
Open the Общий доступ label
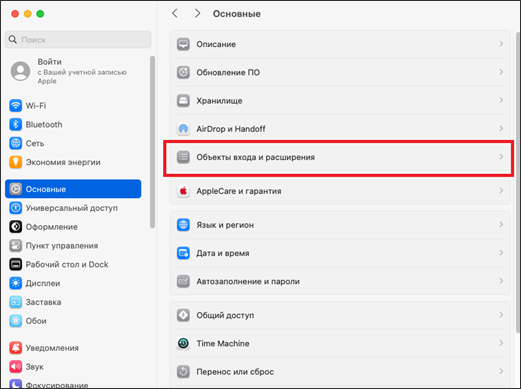click(x=225, y=315)
